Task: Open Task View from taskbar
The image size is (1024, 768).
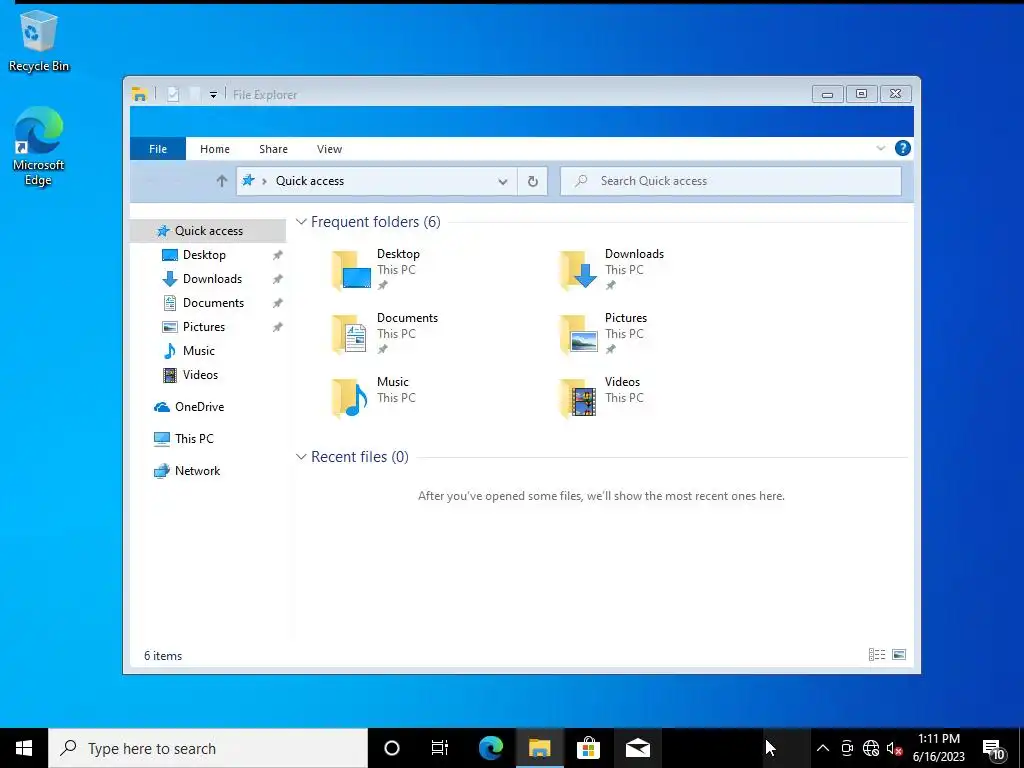Action: 440,748
